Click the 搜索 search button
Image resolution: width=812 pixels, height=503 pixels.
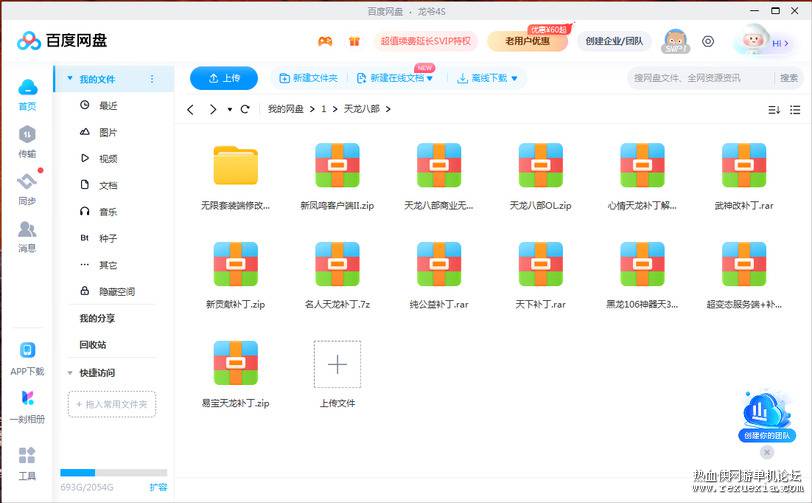789,78
